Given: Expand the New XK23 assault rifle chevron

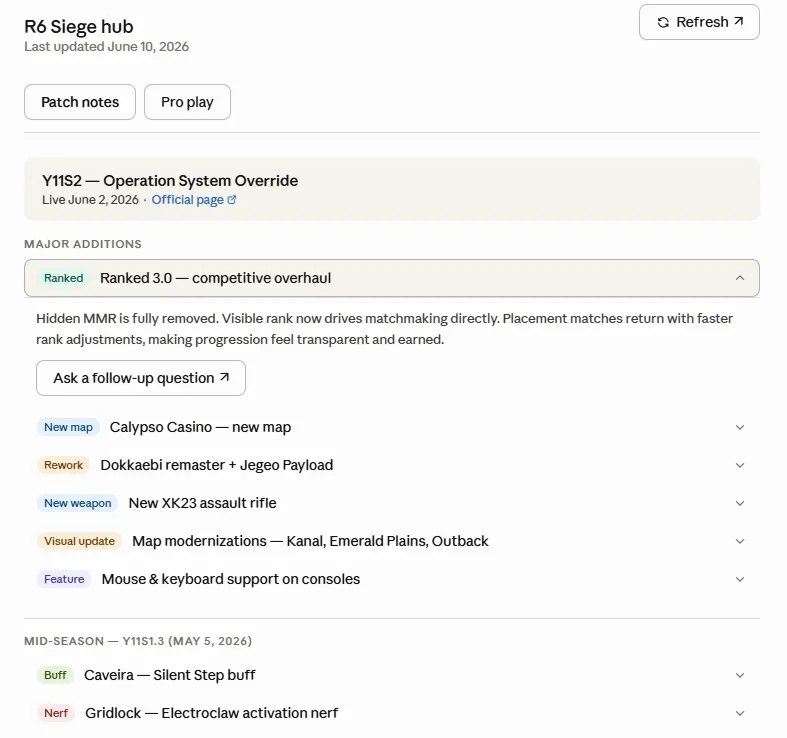Looking at the screenshot, I should [x=739, y=503].
